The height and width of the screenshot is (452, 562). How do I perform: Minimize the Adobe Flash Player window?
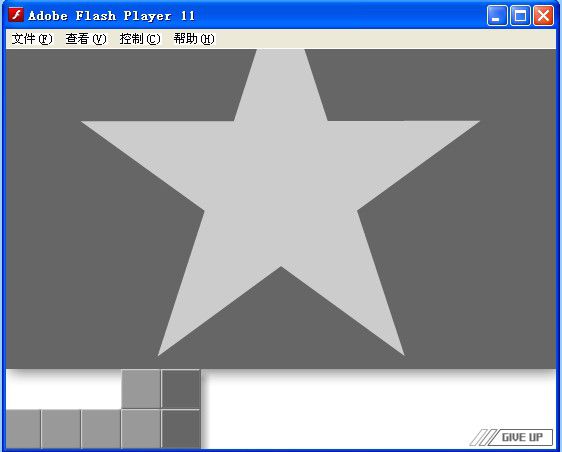click(x=497, y=16)
